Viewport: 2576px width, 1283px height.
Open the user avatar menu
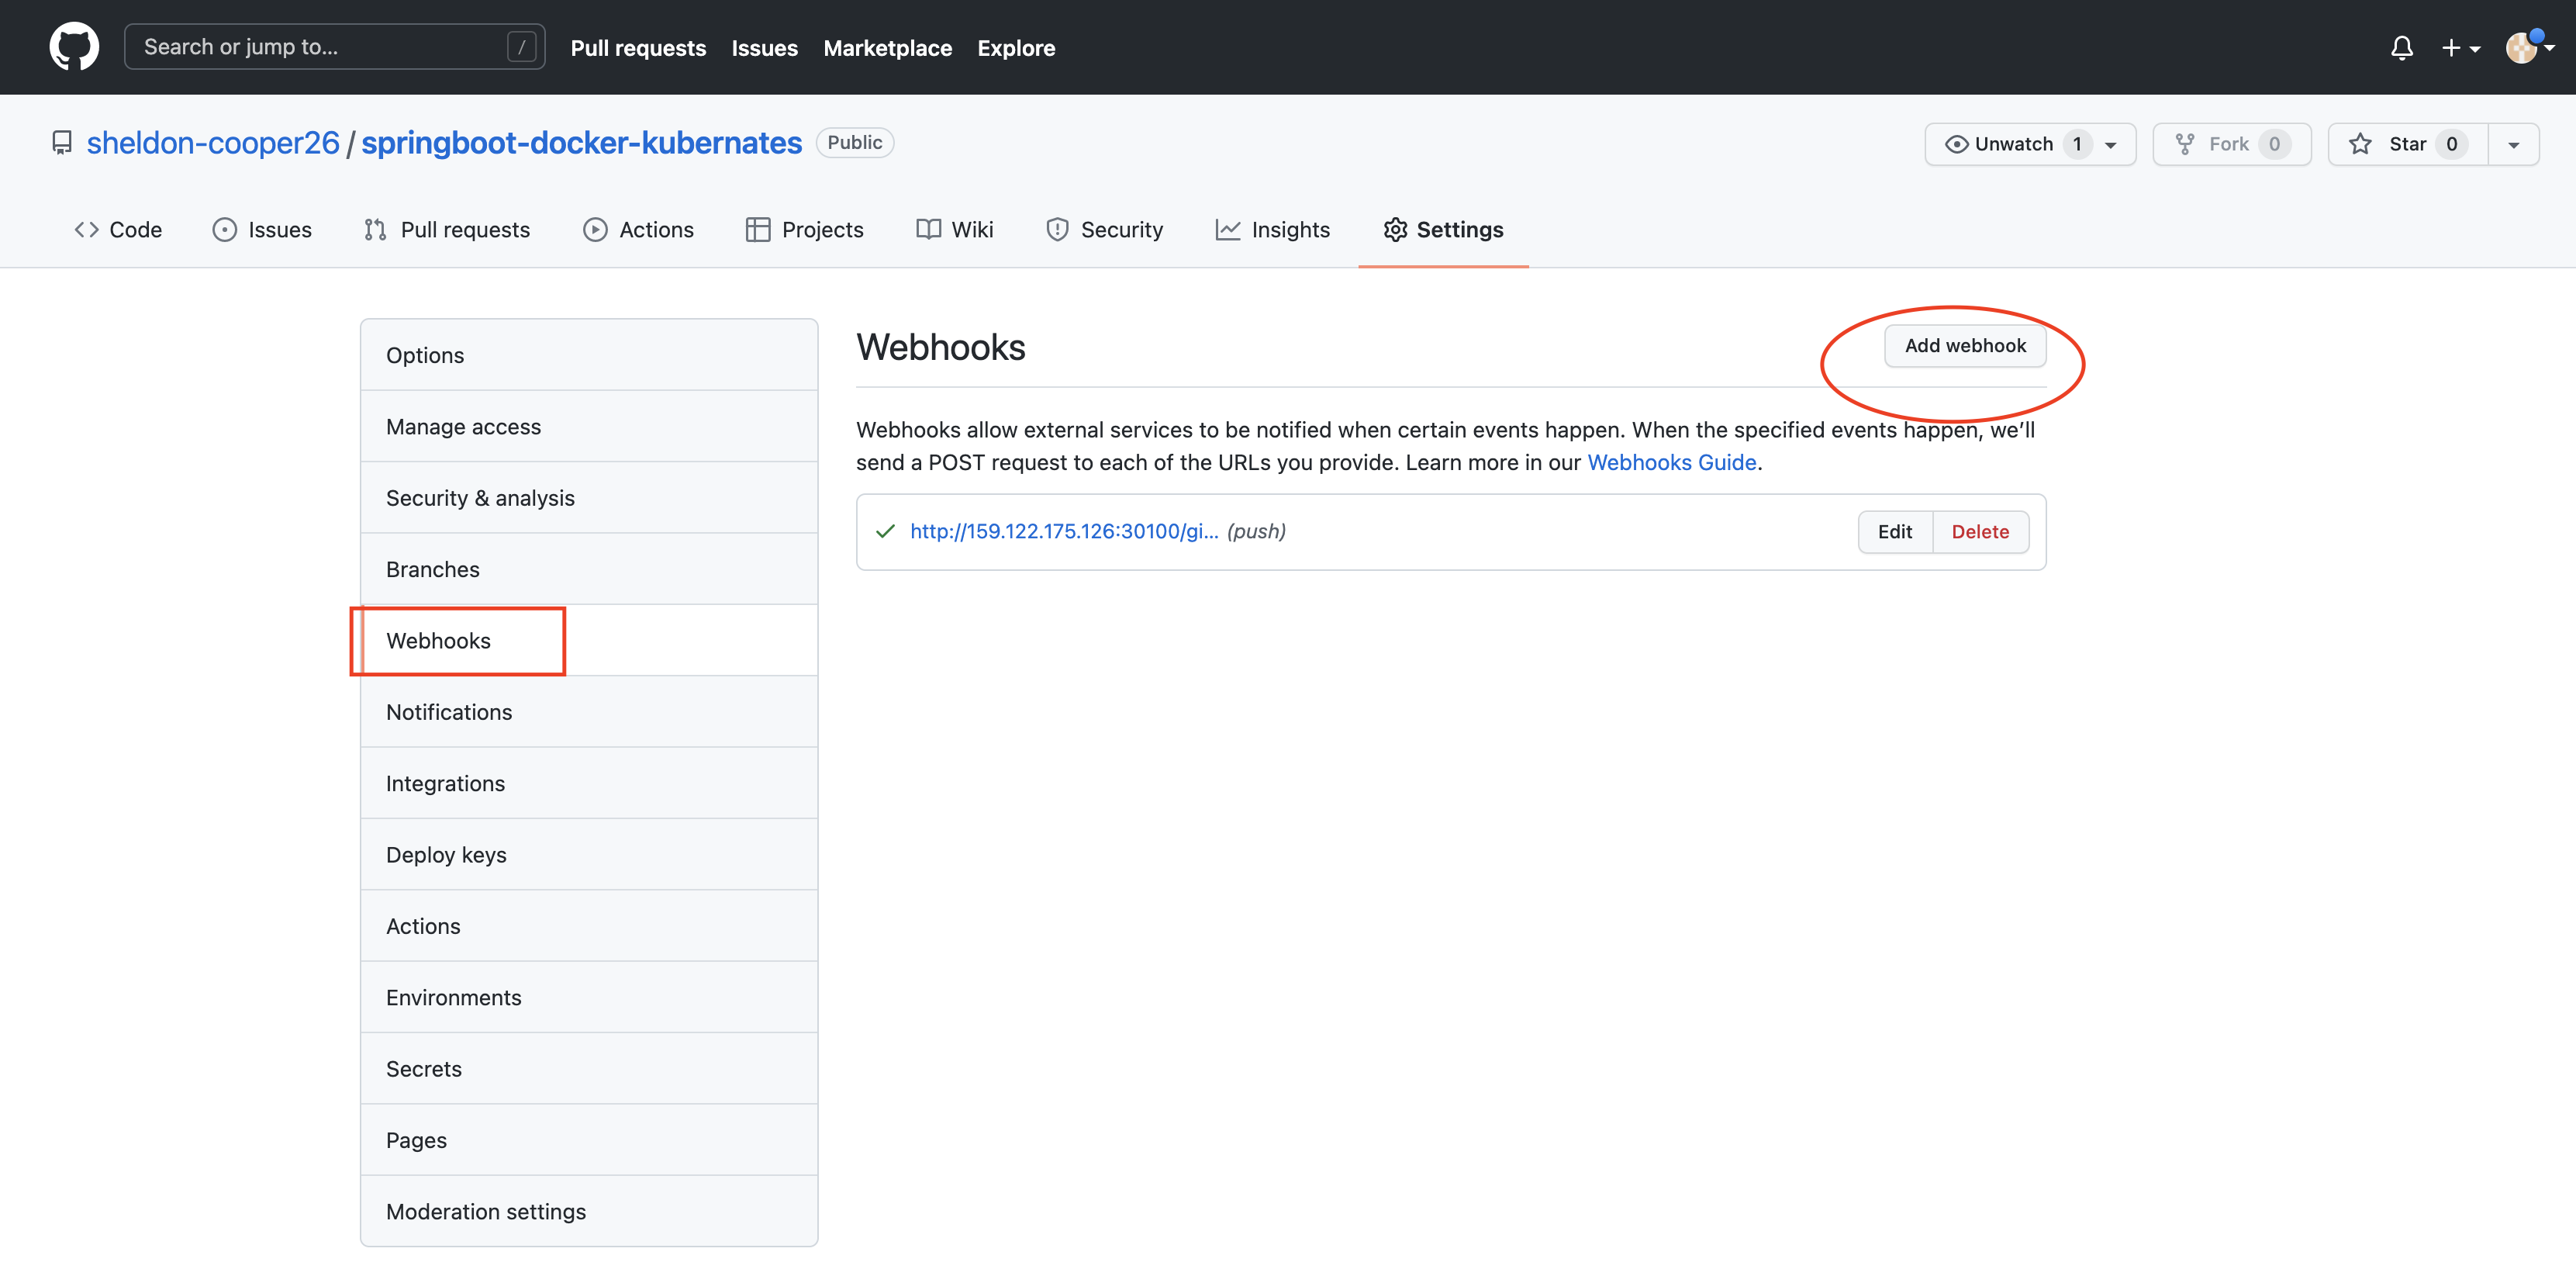point(2529,47)
